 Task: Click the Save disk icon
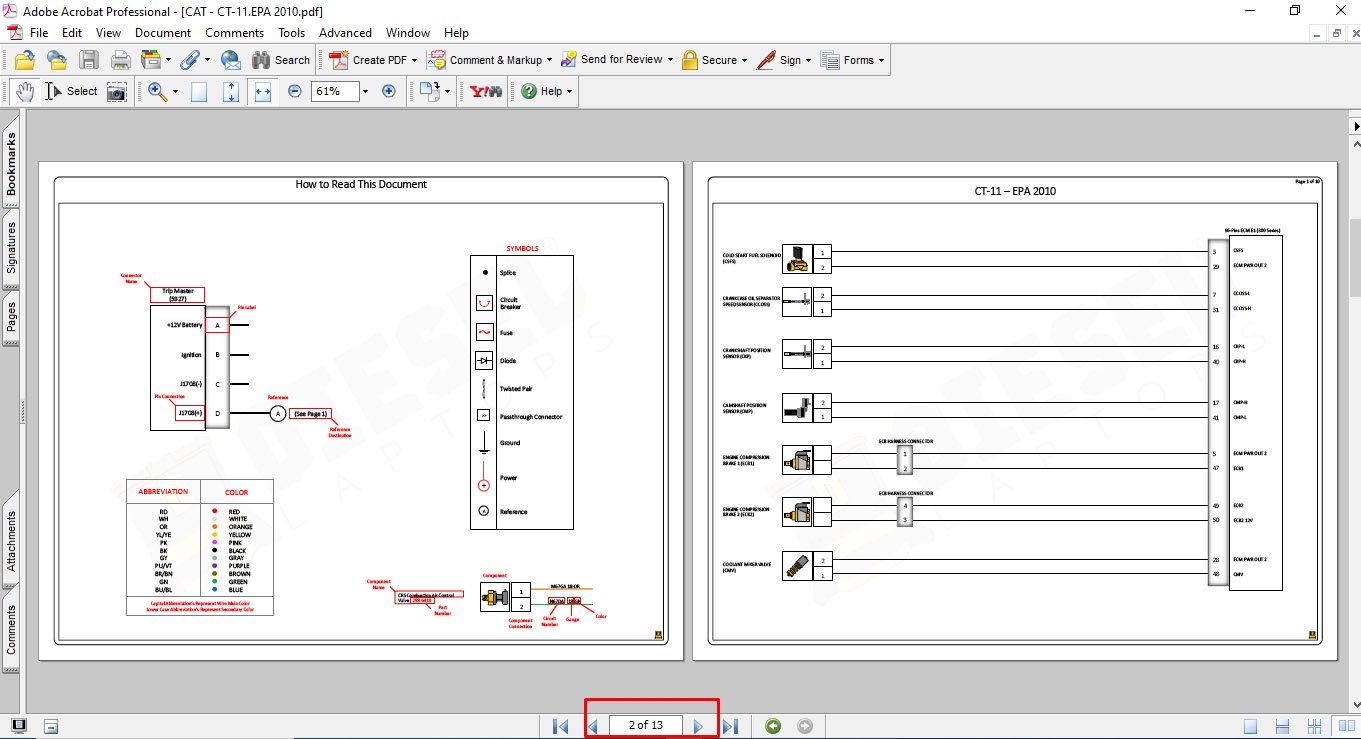click(x=88, y=60)
